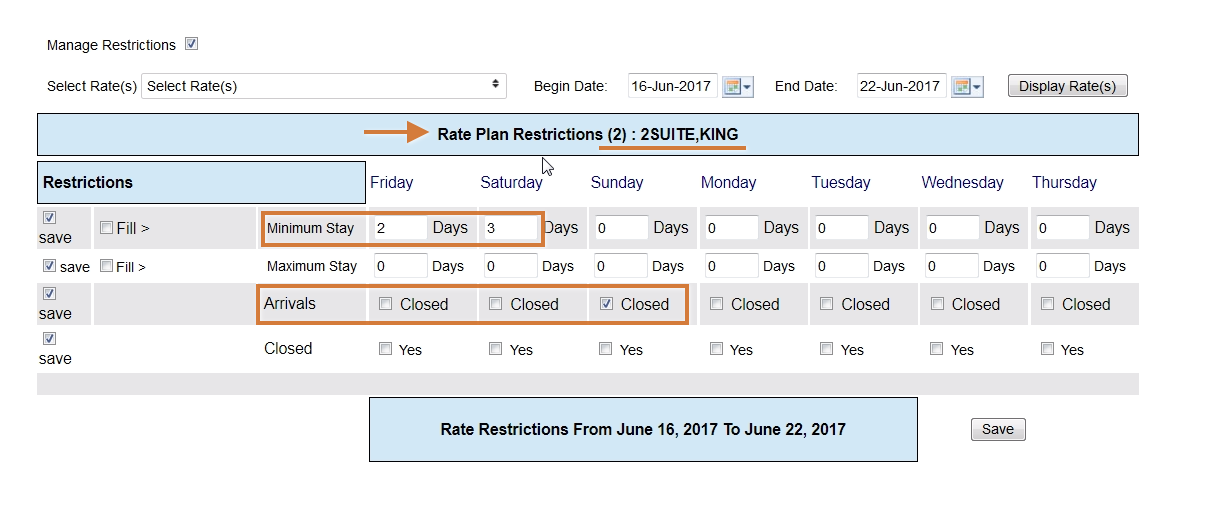Screen dimensions: 1216x527
Task: Uncheck Sunday Arrivals Closed checkbox
Action: [x=606, y=304]
